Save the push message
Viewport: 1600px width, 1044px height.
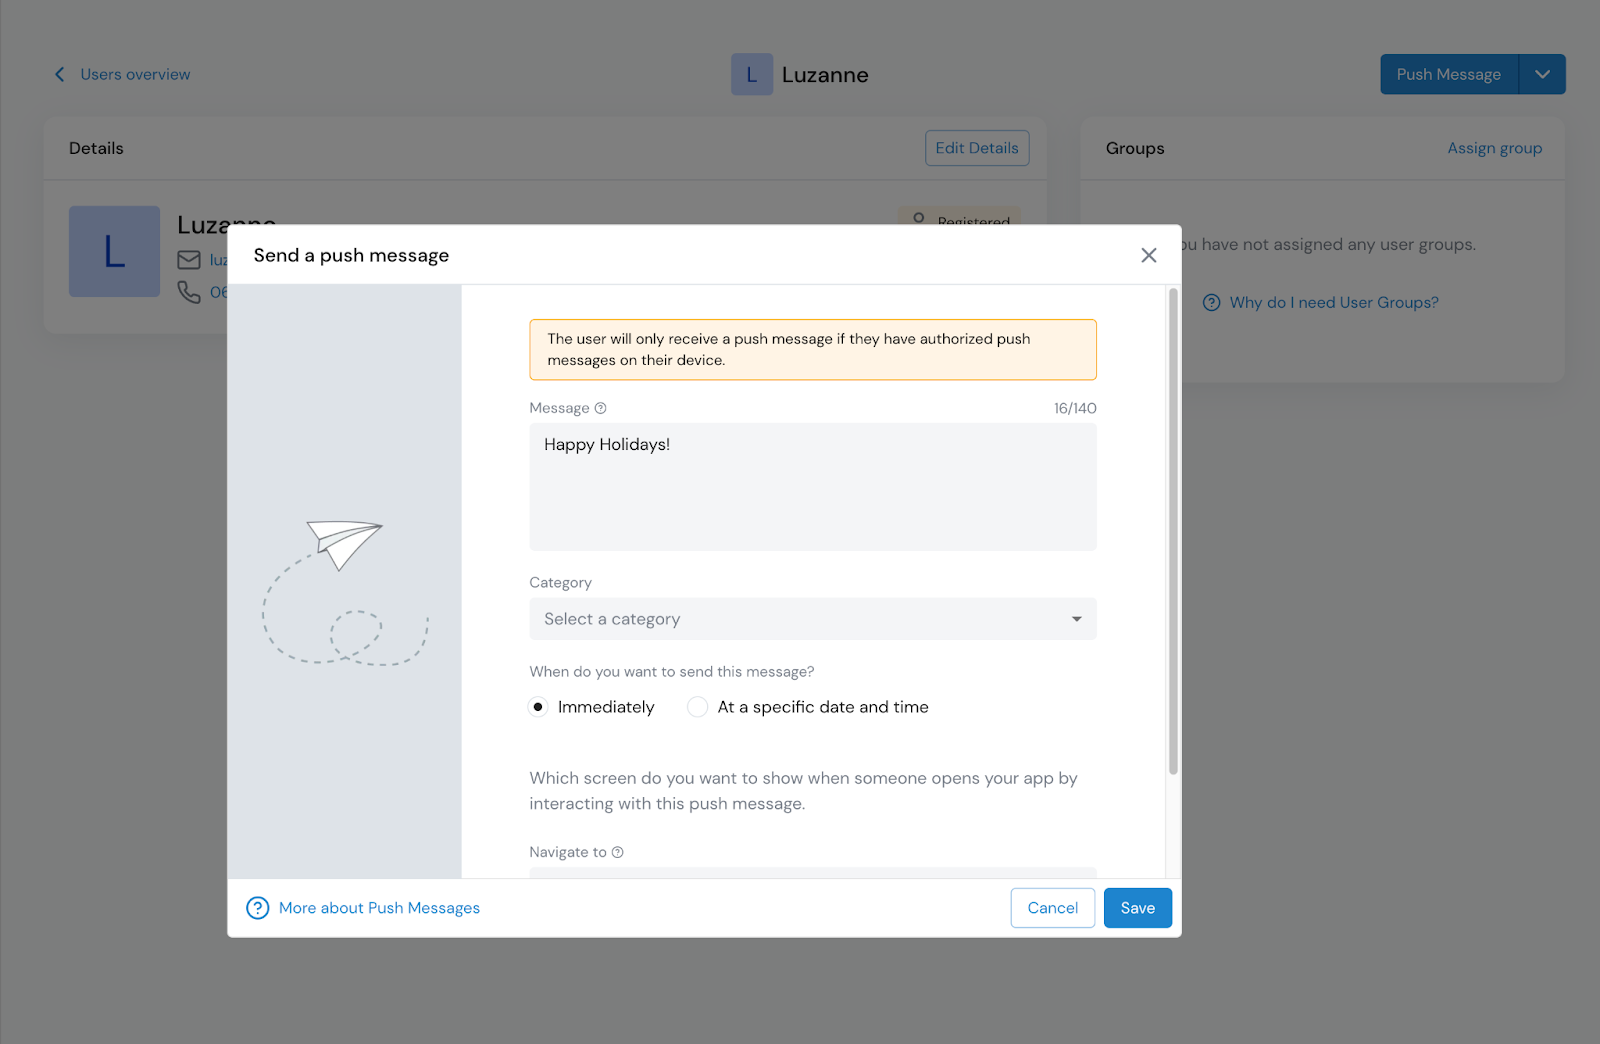click(1137, 908)
